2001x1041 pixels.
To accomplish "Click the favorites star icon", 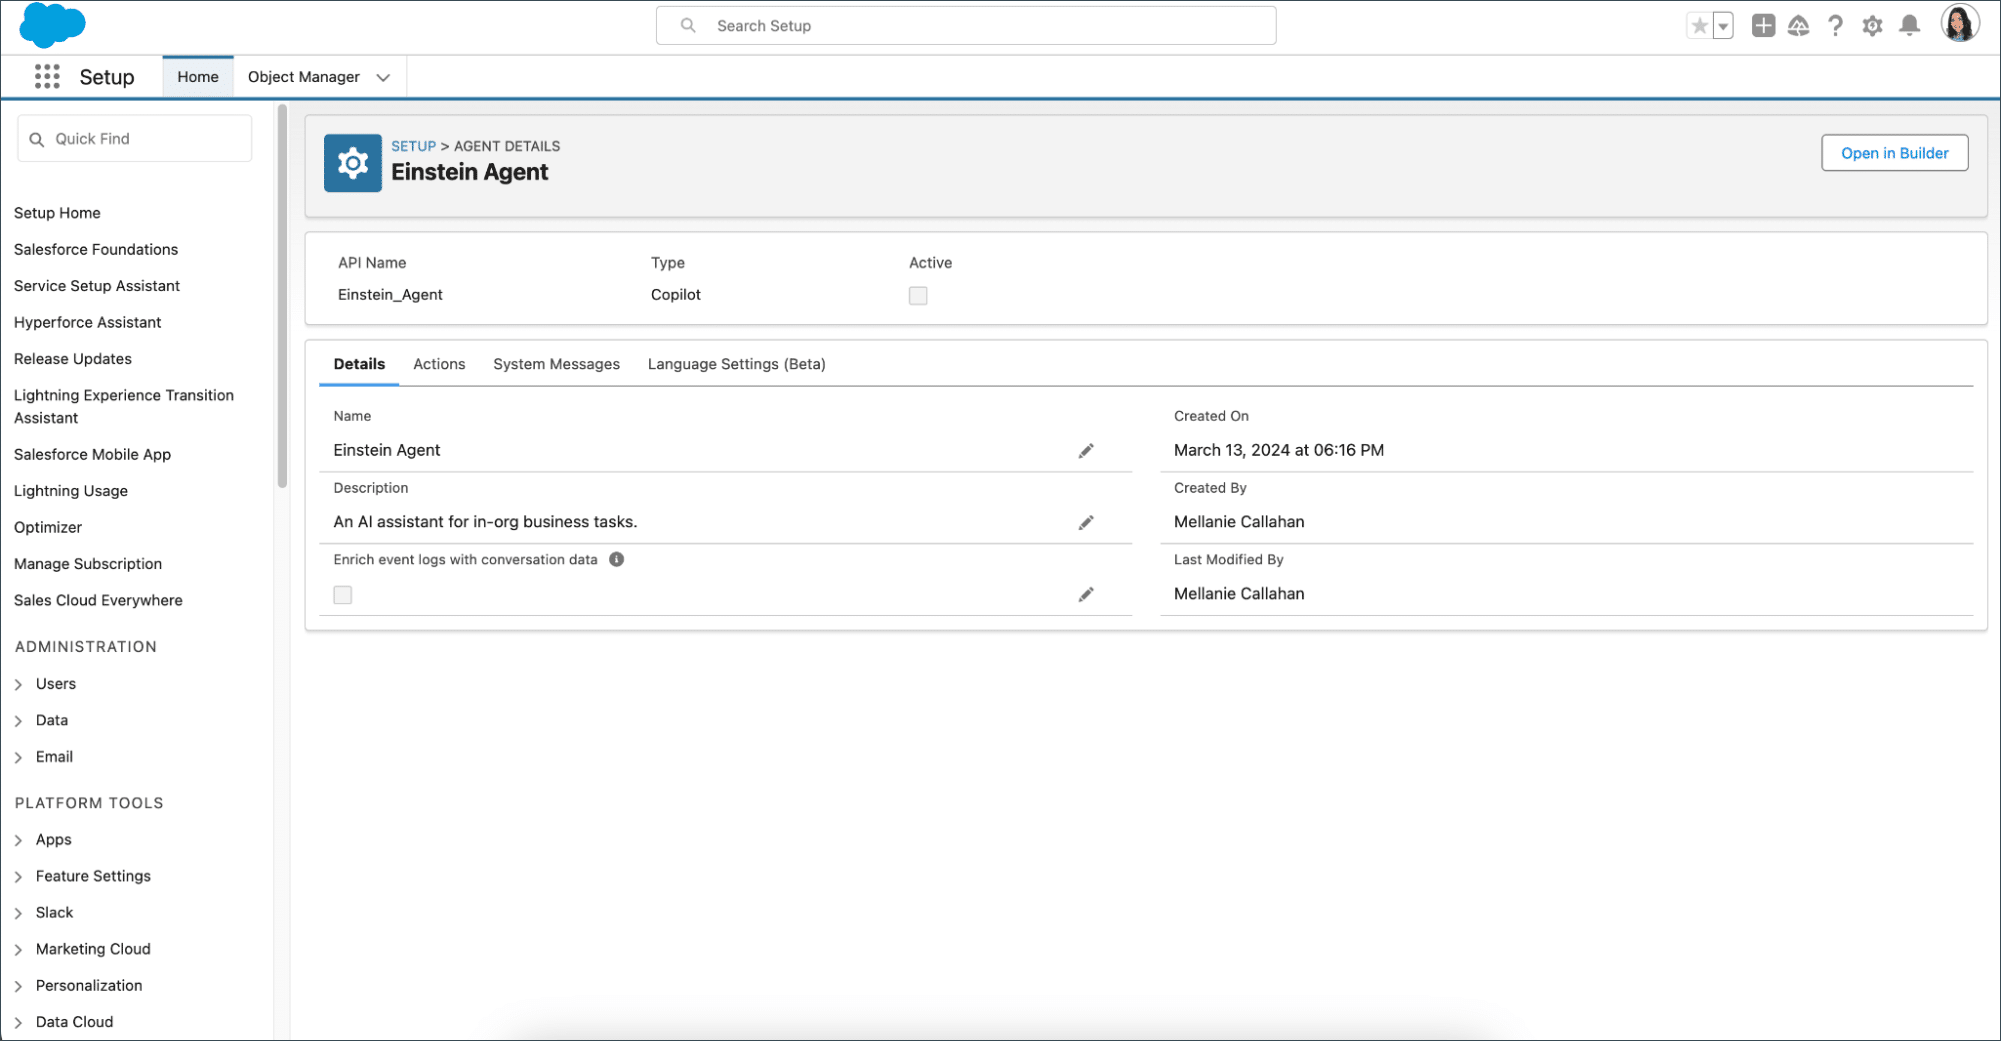I will (x=1699, y=26).
